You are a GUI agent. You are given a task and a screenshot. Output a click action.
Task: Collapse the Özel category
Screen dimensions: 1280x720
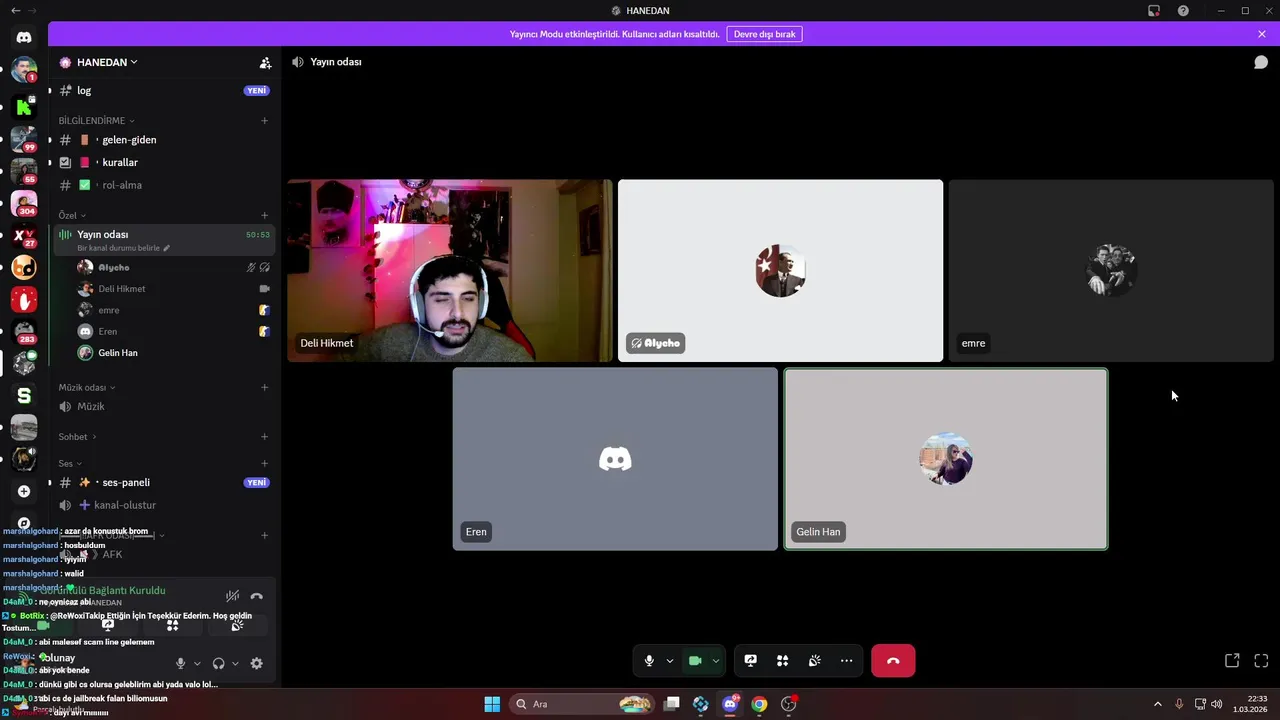72,215
